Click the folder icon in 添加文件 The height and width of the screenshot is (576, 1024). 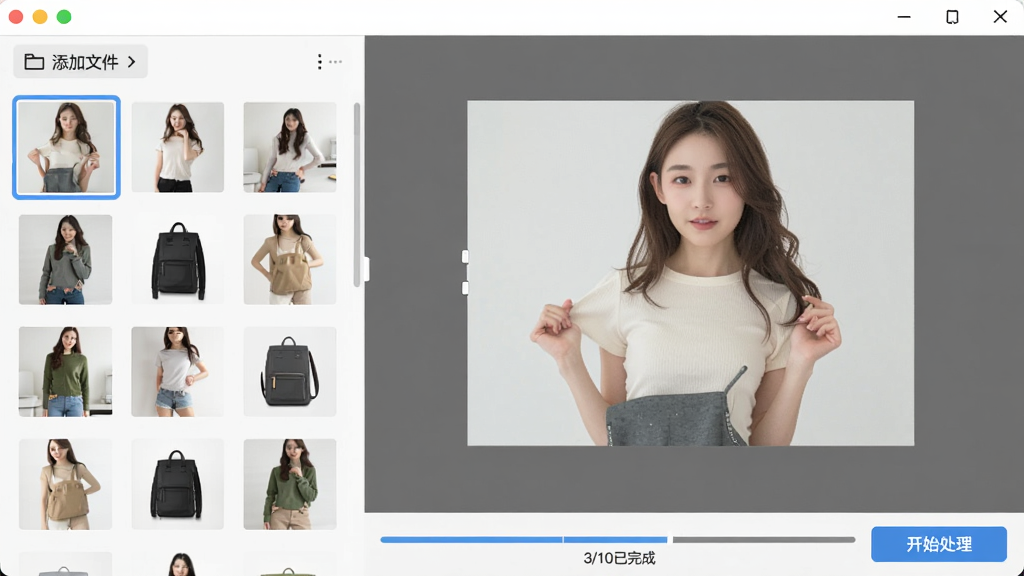coord(34,62)
